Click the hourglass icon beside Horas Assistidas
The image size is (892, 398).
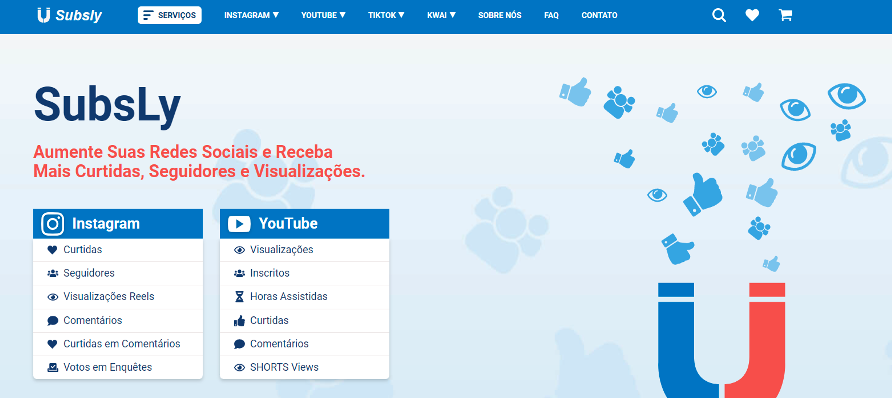click(239, 297)
